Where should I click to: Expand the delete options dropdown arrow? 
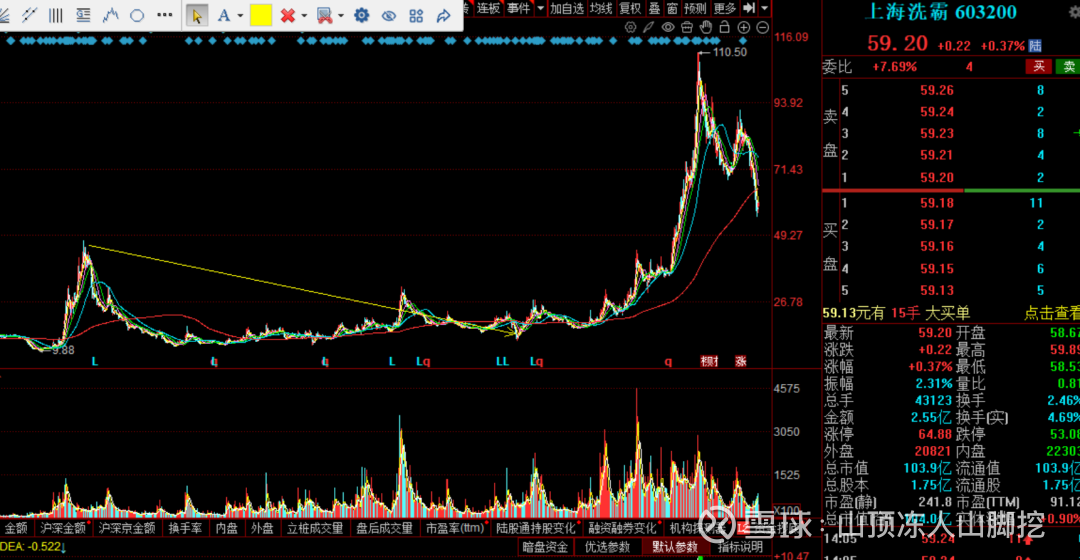[304, 15]
